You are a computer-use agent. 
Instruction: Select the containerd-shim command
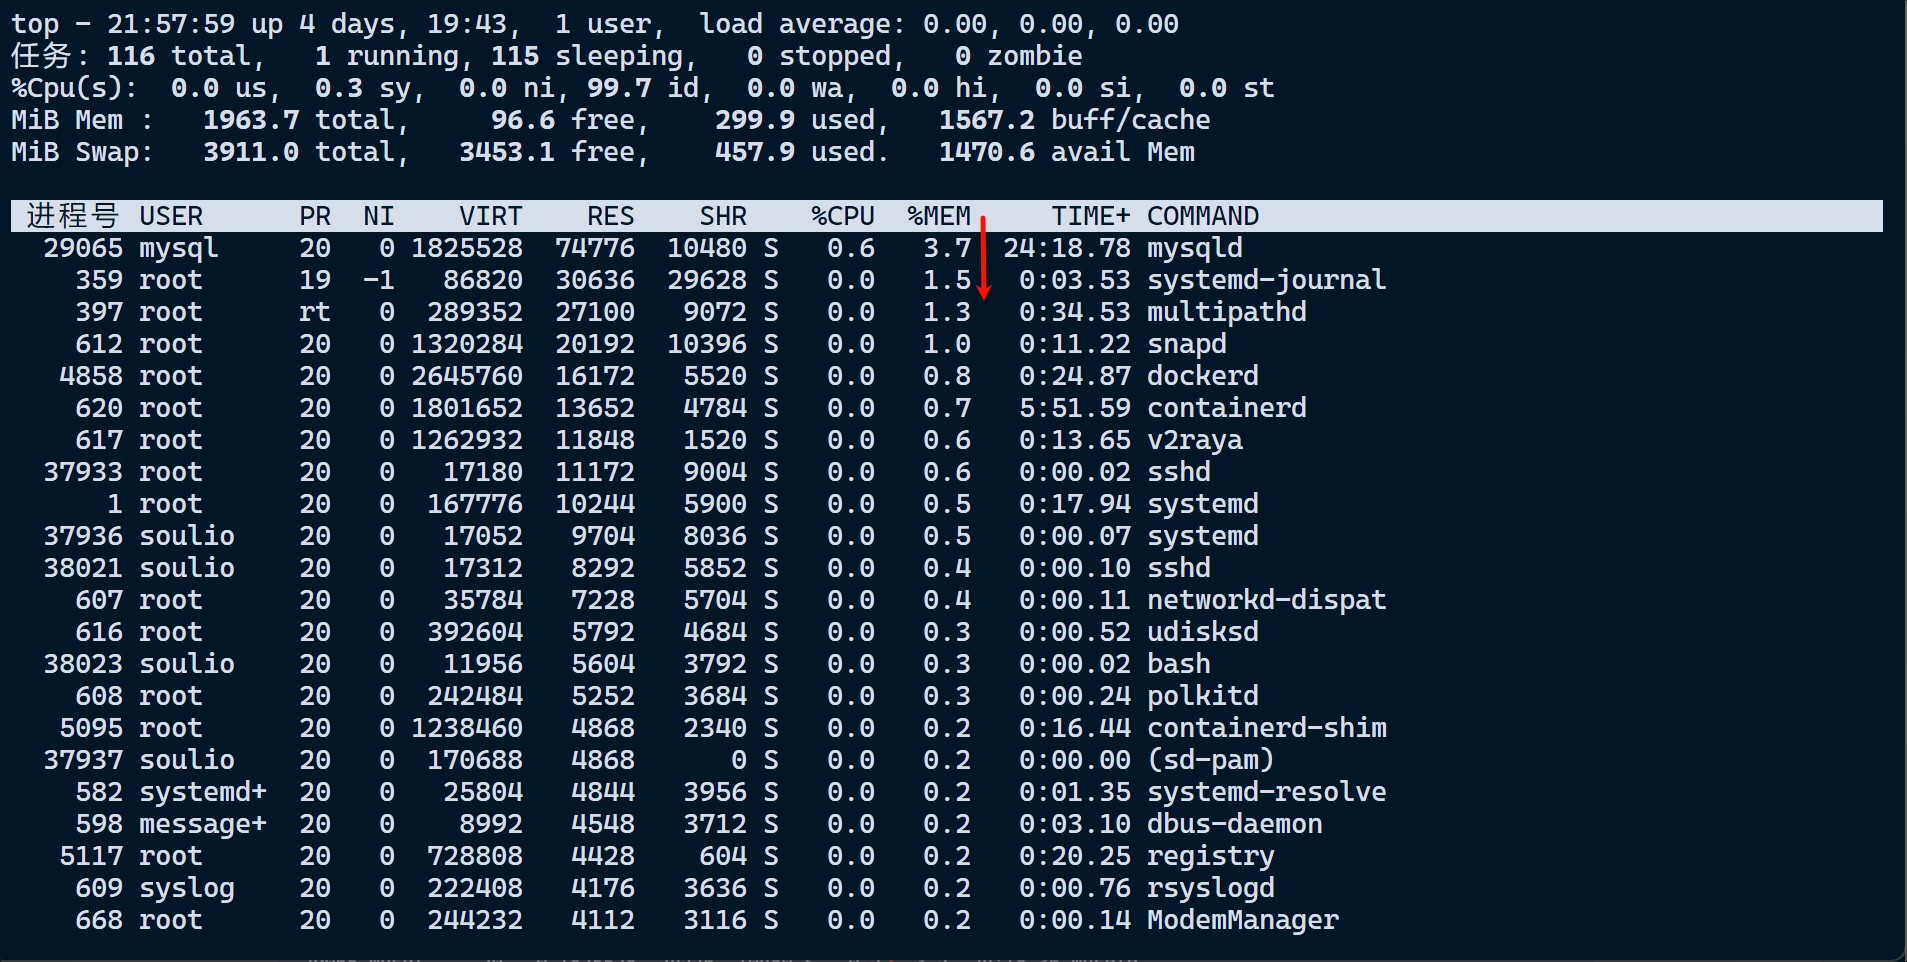(1266, 728)
